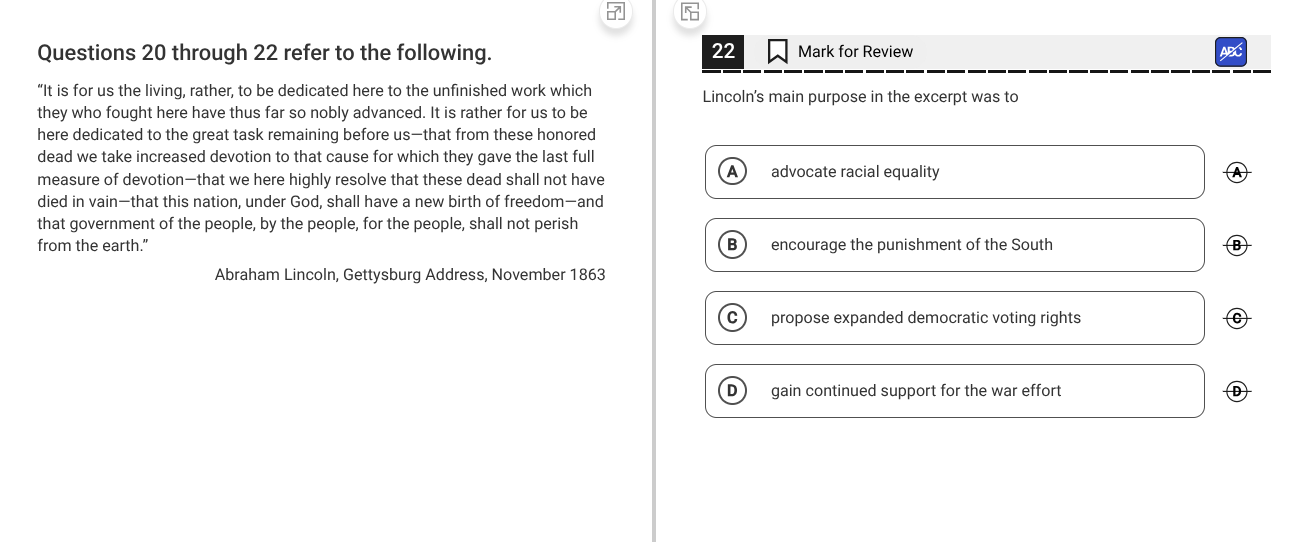1301x547 pixels.
Task: Pick 'propose expanded democratic voting rights'
Action: [x=954, y=318]
